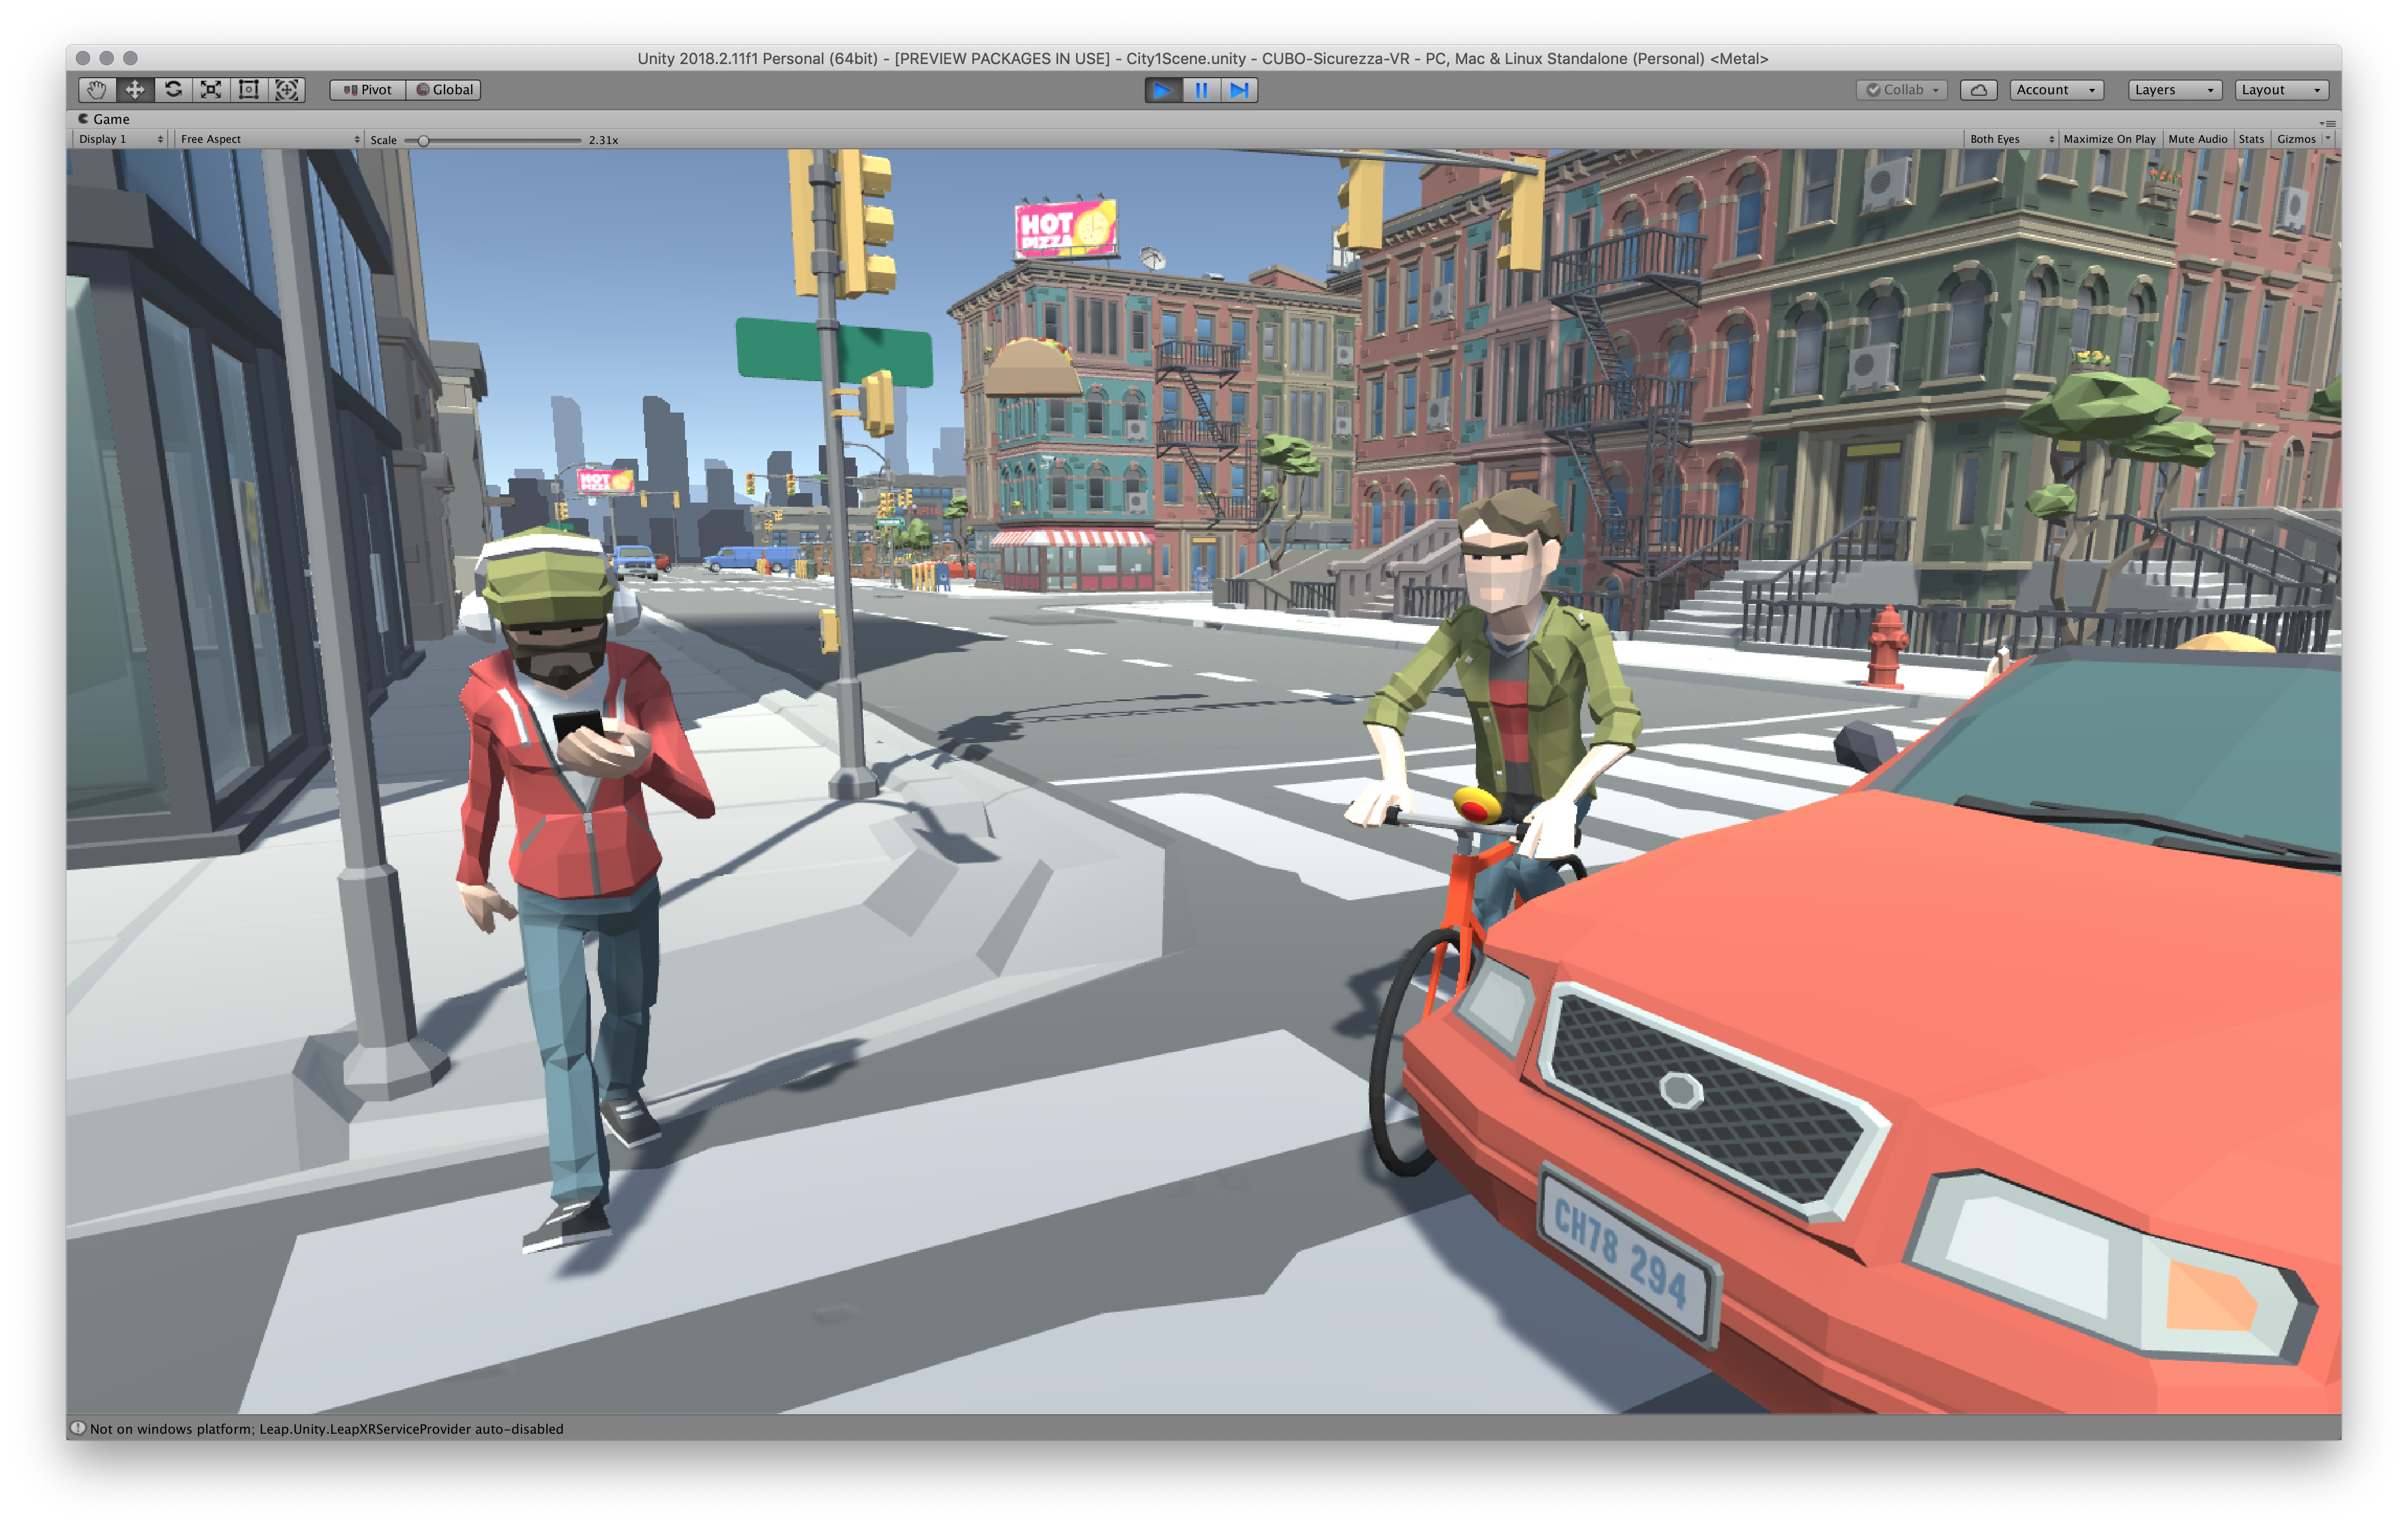Toggle Pivot handle position mode

point(367,90)
